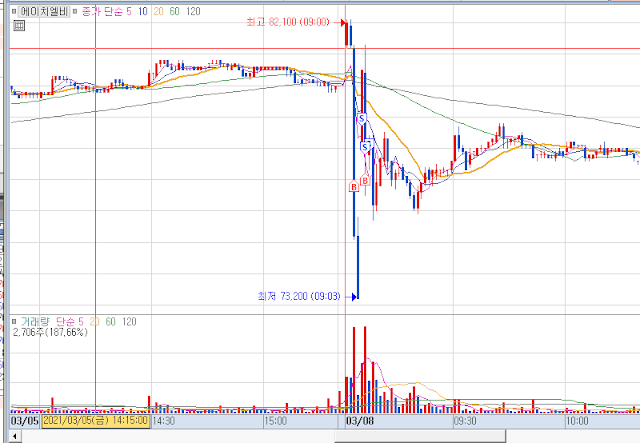This screenshot has height=443, width=640.
Task: Click the 03/08 date on the time axis
Action: 360,421
